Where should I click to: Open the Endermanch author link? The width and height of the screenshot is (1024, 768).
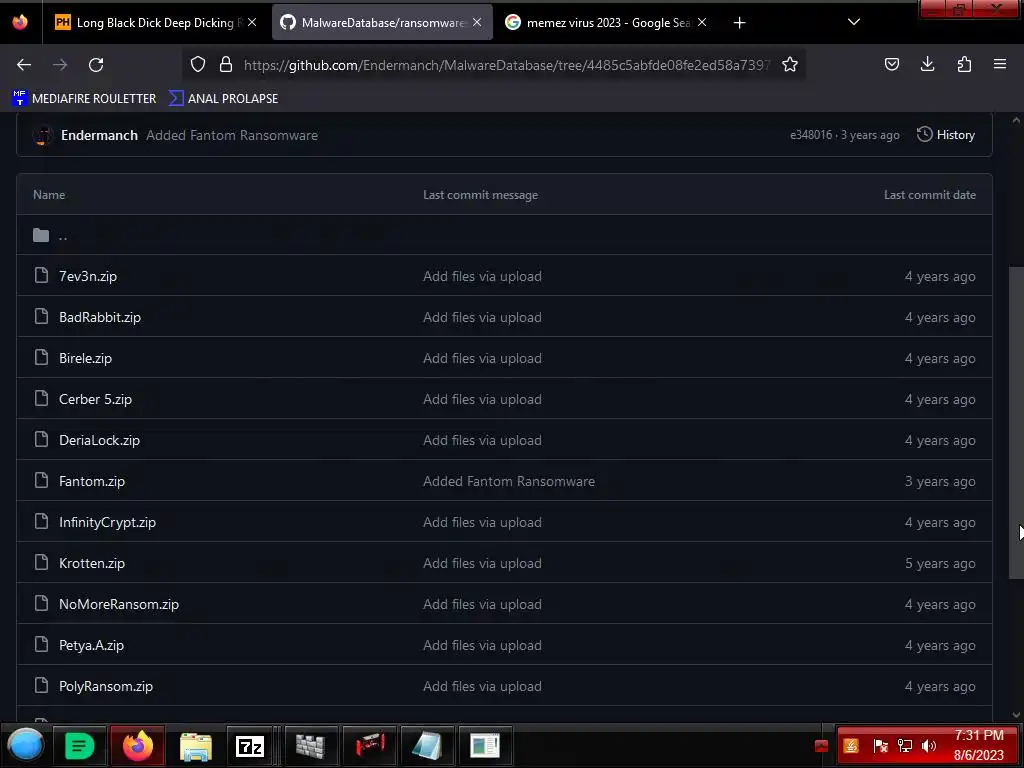coord(99,135)
